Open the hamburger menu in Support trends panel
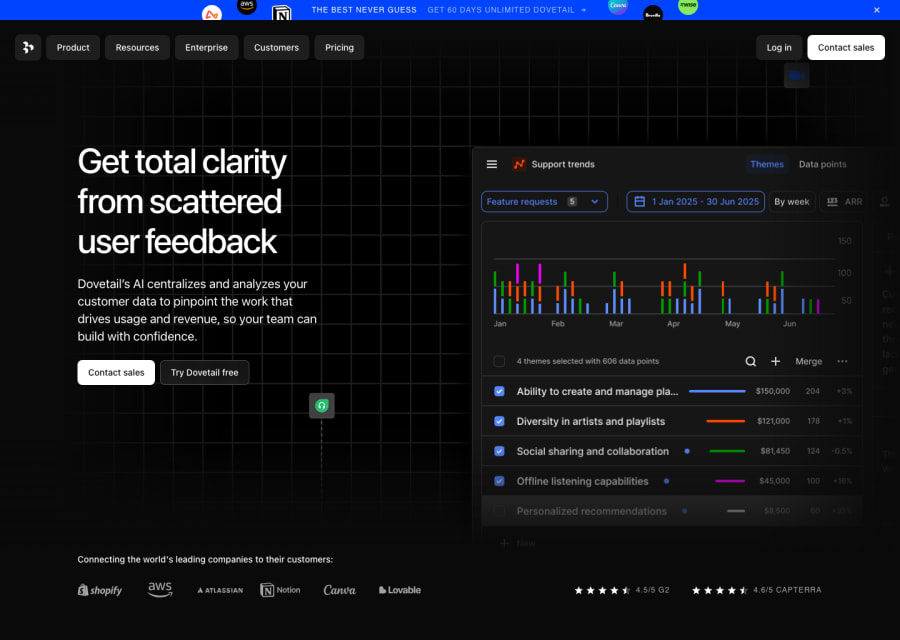Screen dimensions: 900x640 coord(492,164)
